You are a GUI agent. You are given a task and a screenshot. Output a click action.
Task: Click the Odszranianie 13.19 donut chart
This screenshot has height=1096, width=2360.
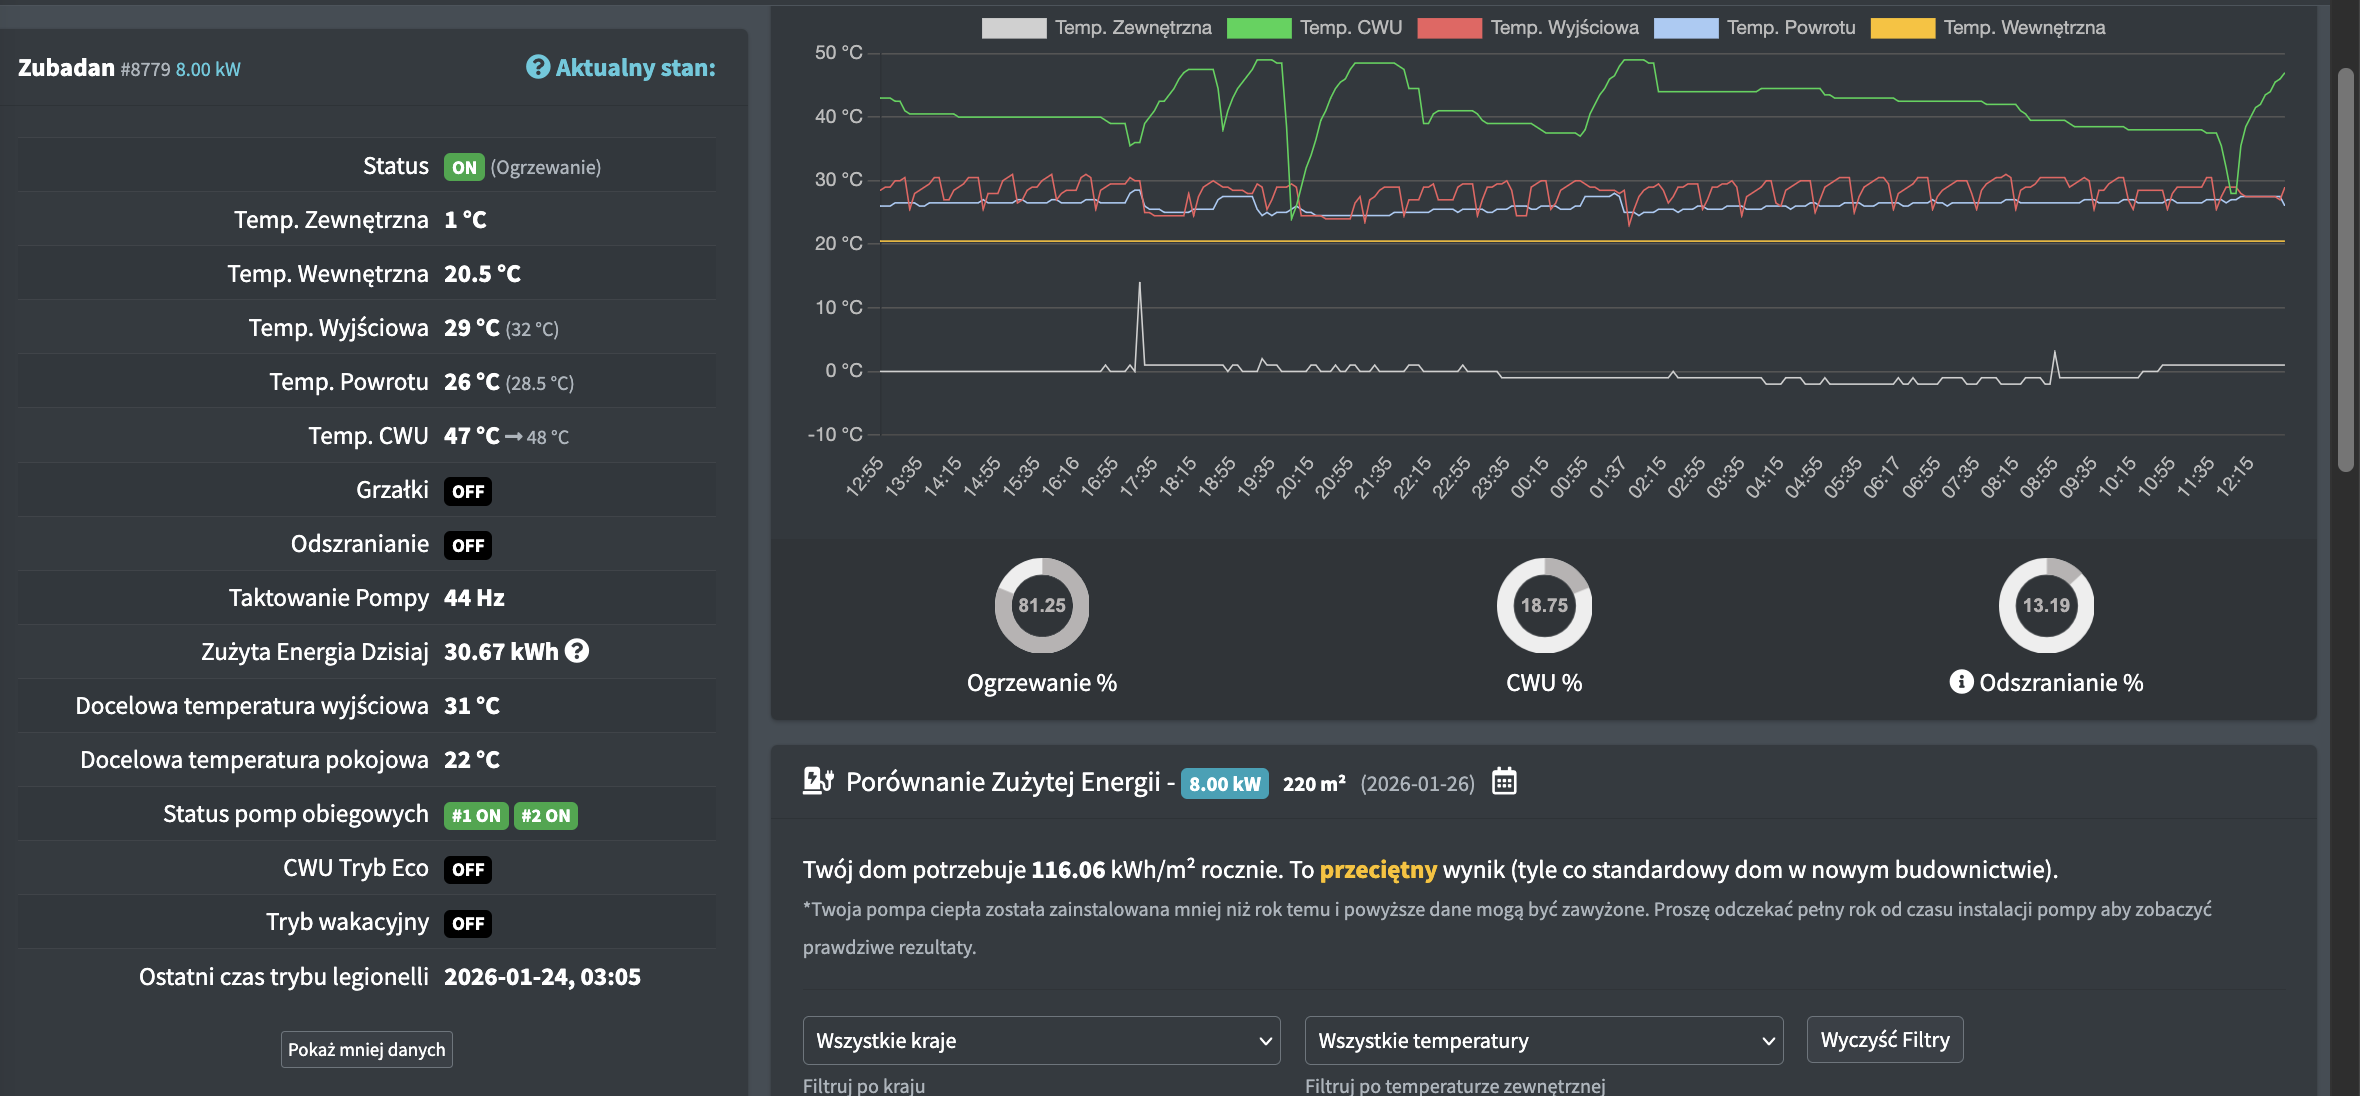coord(2045,605)
